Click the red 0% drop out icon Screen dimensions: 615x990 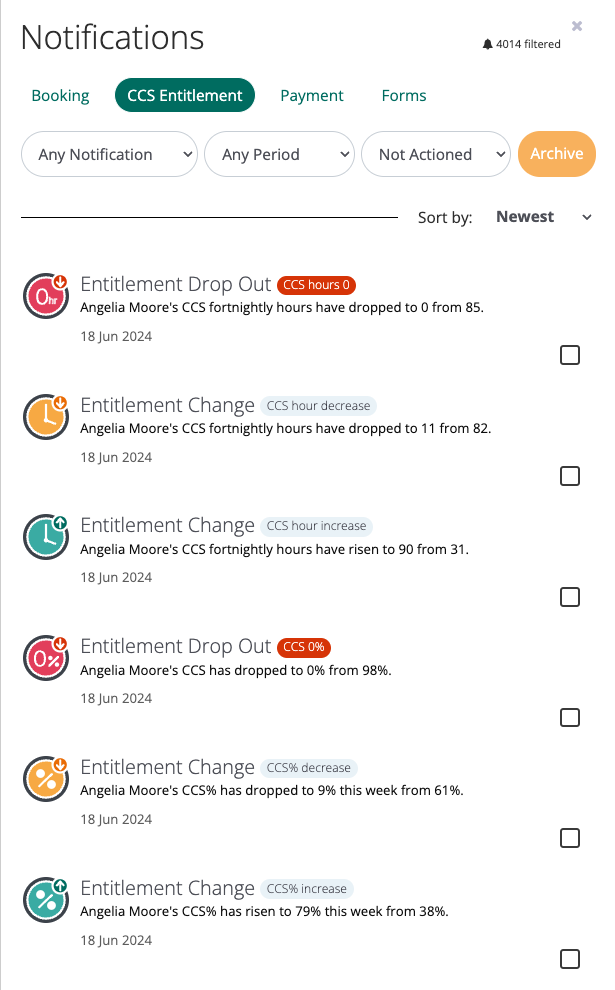click(45, 658)
